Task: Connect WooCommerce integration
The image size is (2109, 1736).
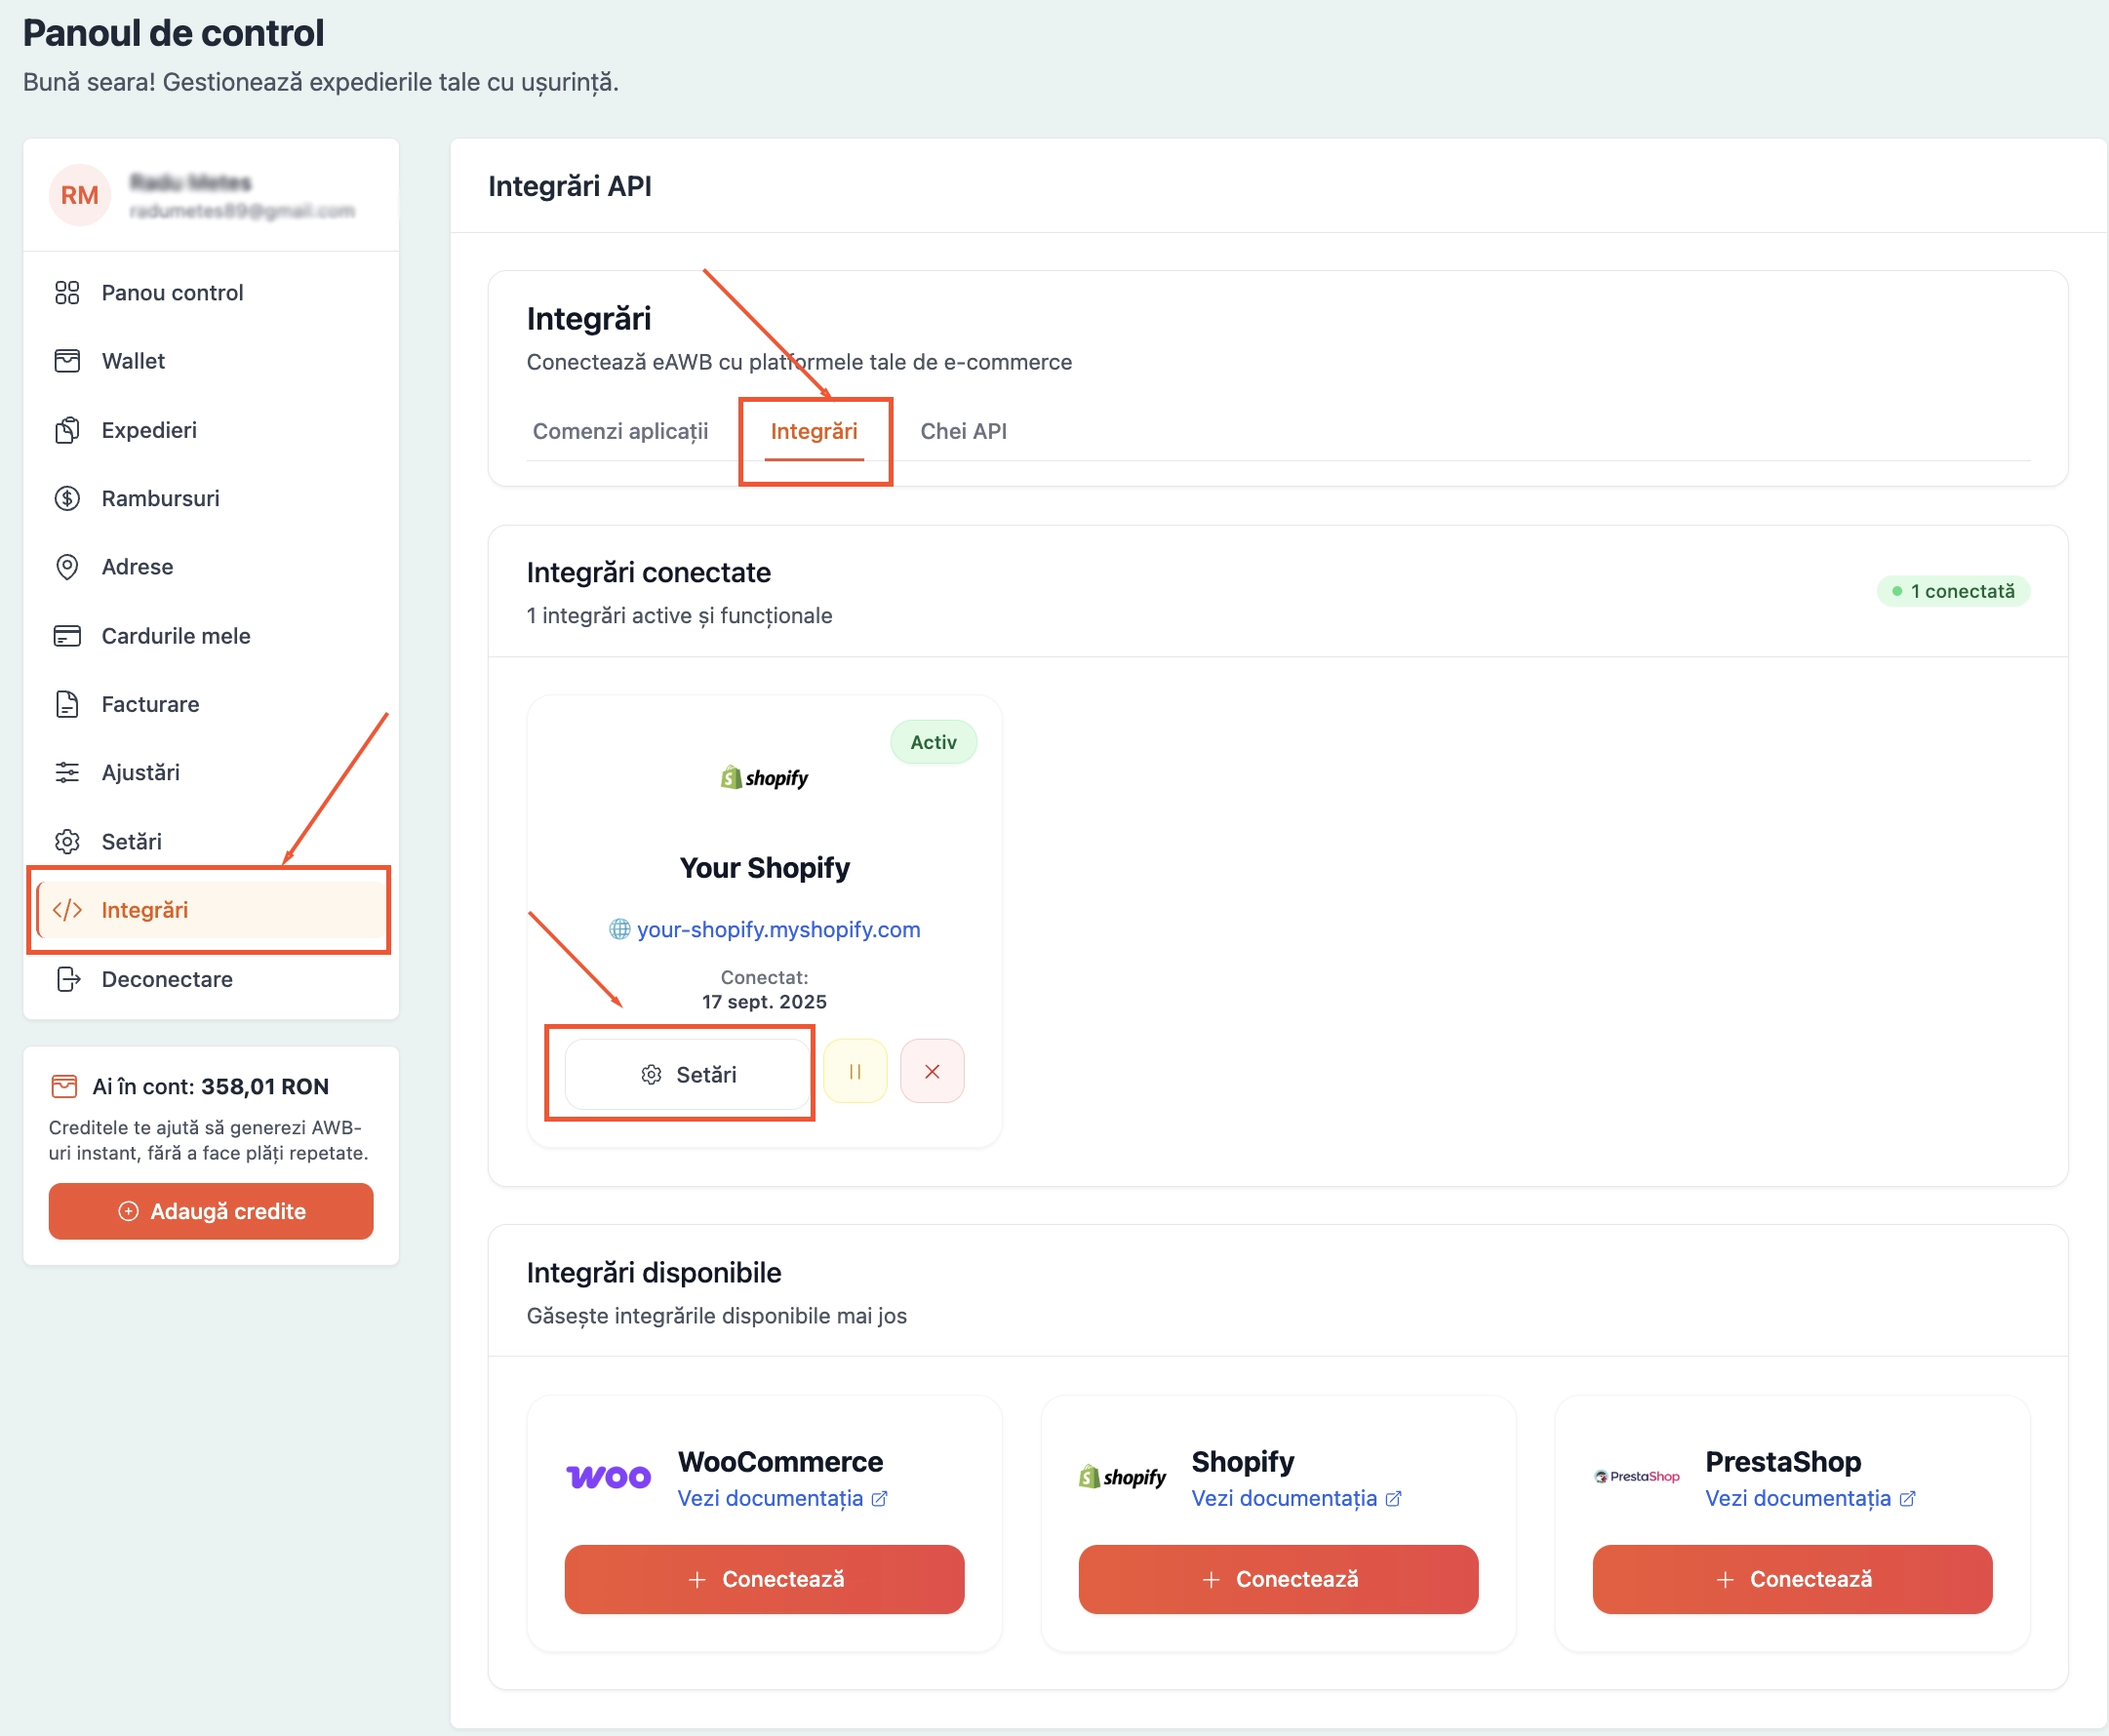Action: [x=764, y=1579]
